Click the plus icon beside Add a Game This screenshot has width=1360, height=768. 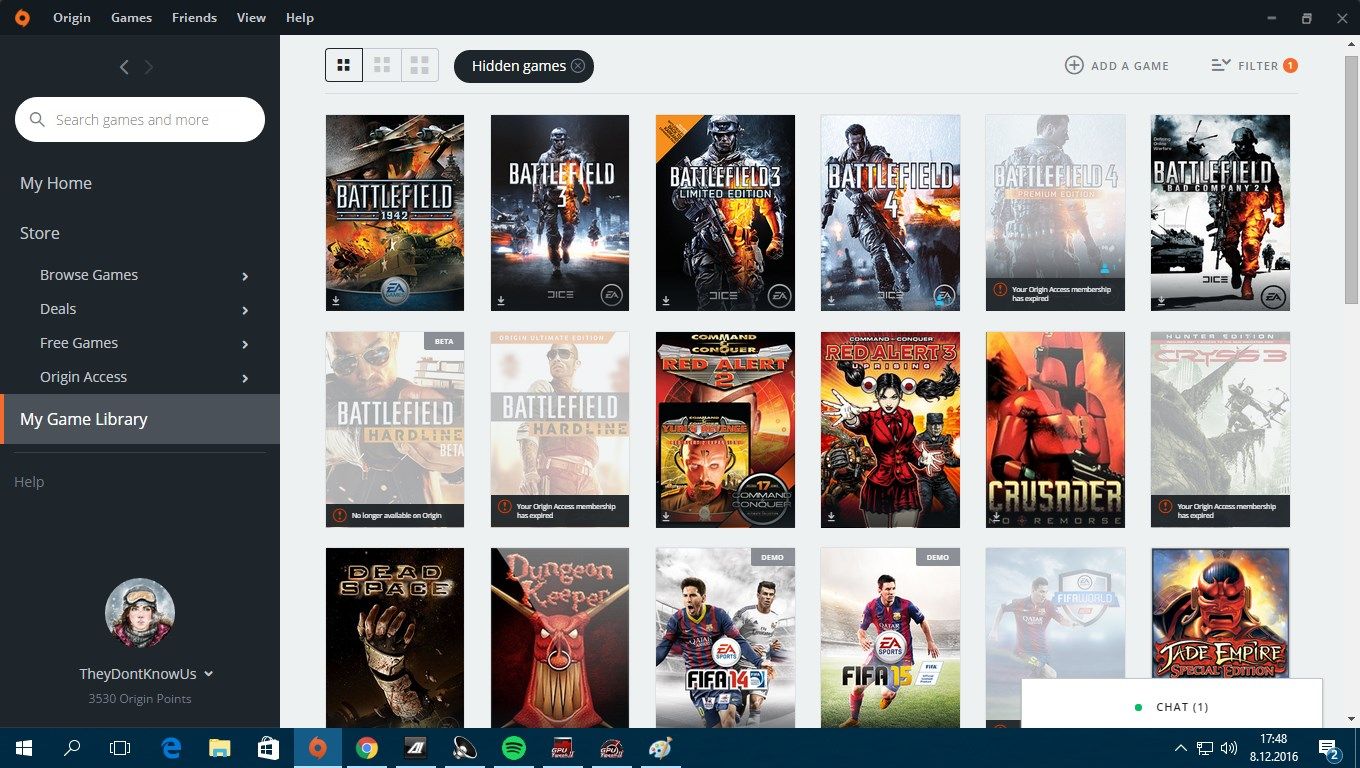pos(1074,65)
